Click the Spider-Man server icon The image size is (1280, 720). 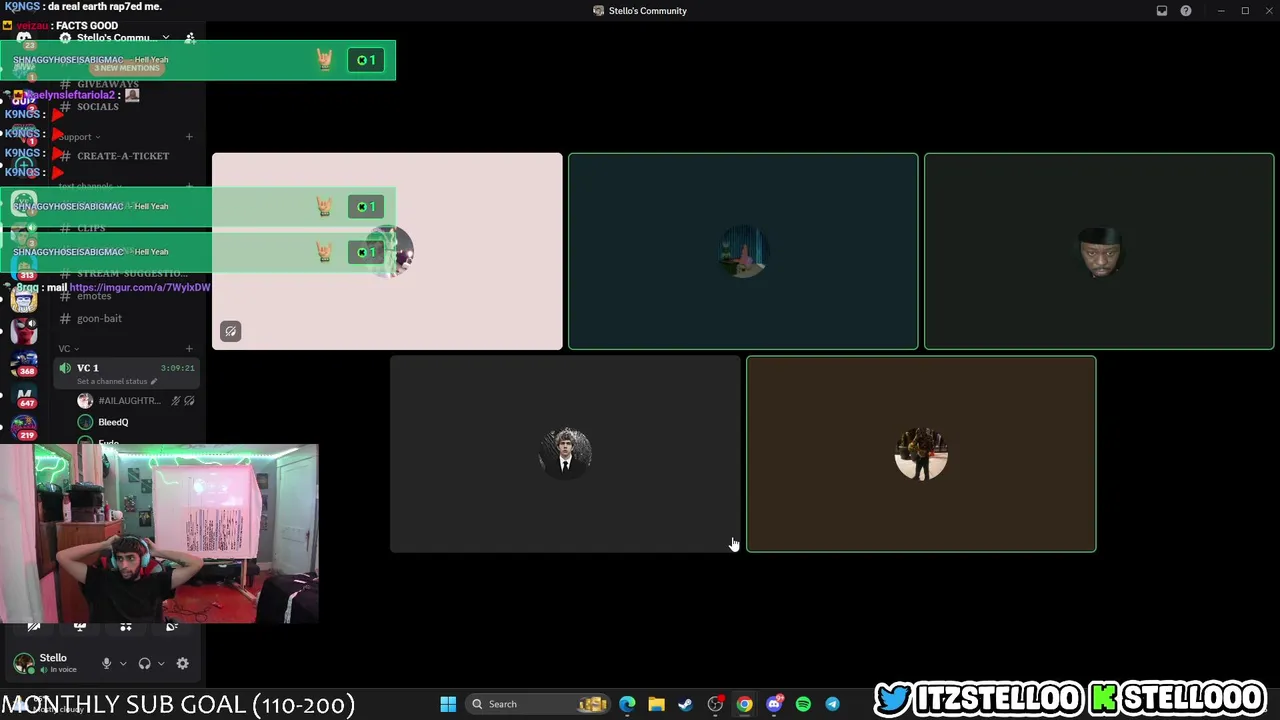click(x=24, y=330)
